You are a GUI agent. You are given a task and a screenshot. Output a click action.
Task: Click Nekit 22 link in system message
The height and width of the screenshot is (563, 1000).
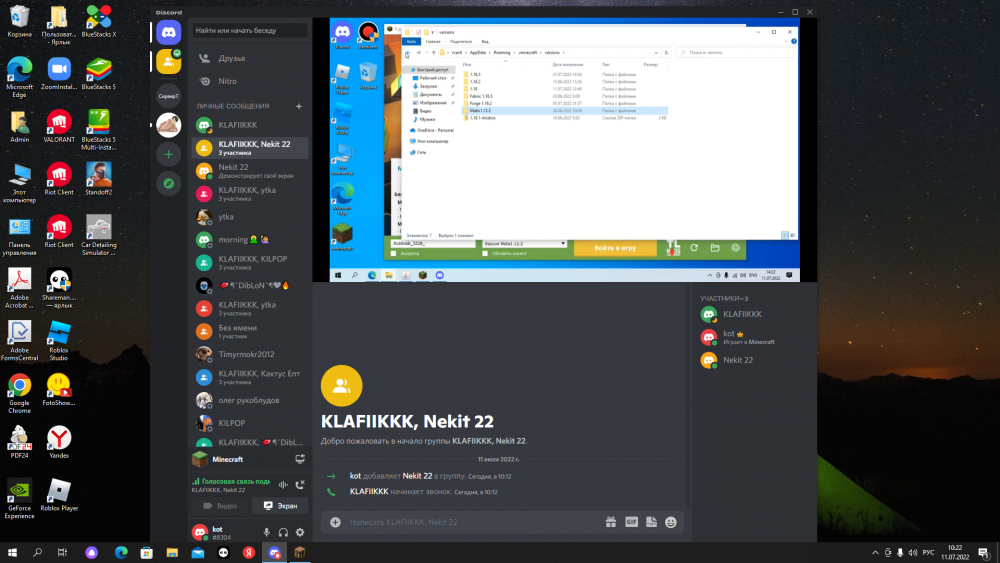(x=417, y=476)
